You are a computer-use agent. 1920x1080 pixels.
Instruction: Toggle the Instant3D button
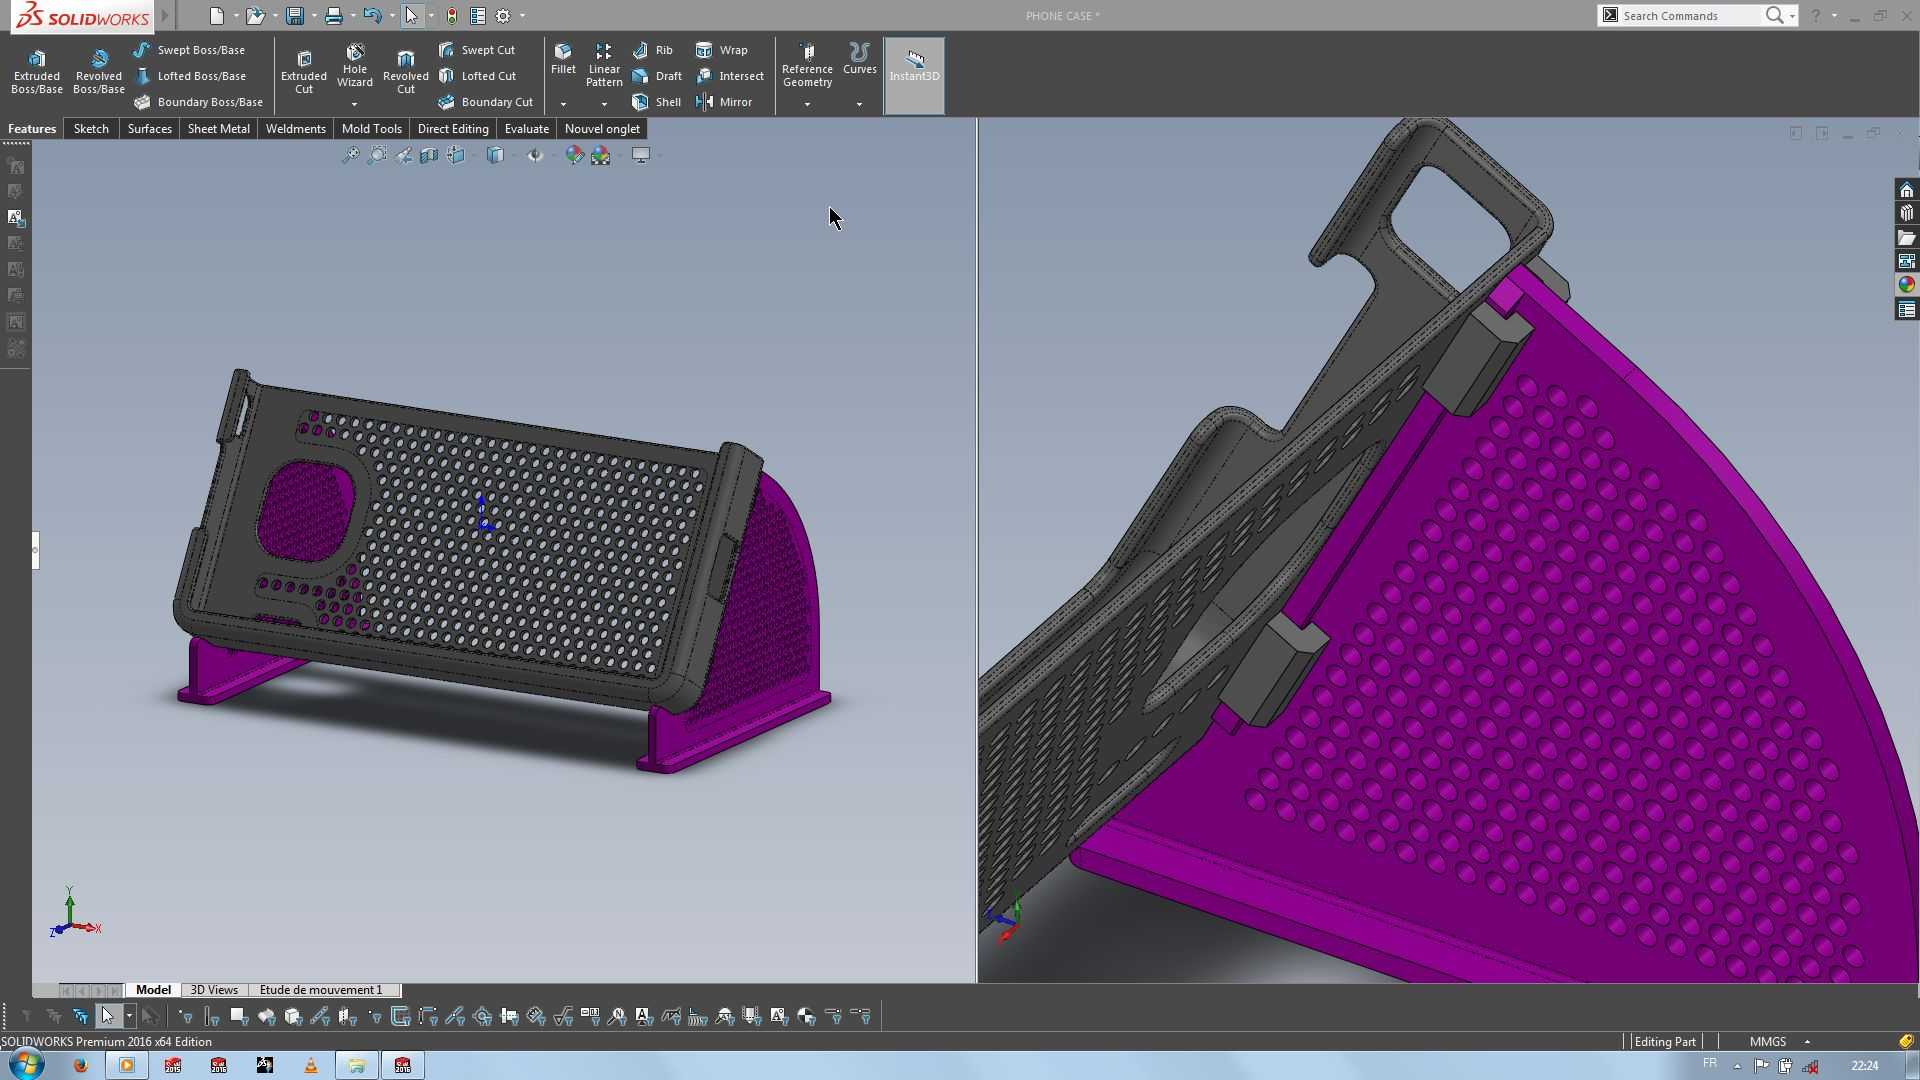coord(914,75)
